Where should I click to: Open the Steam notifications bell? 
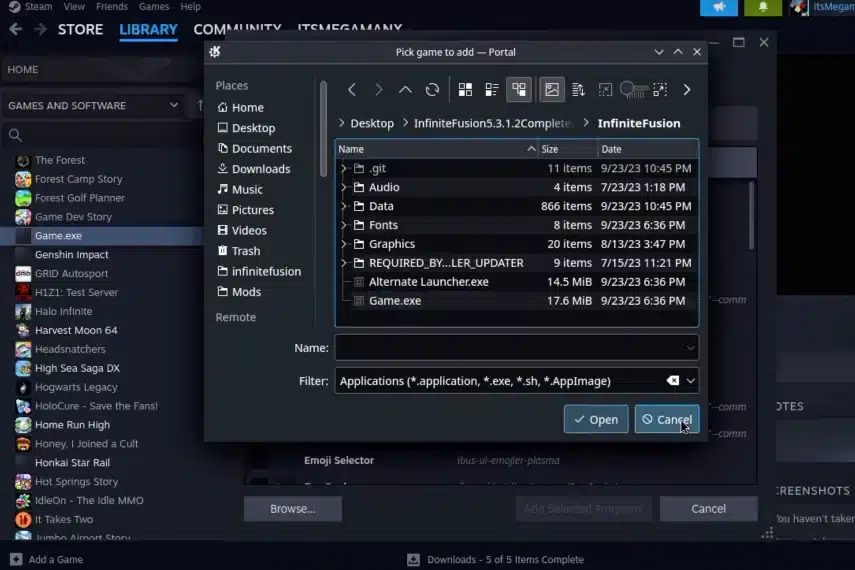click(763, 7)
